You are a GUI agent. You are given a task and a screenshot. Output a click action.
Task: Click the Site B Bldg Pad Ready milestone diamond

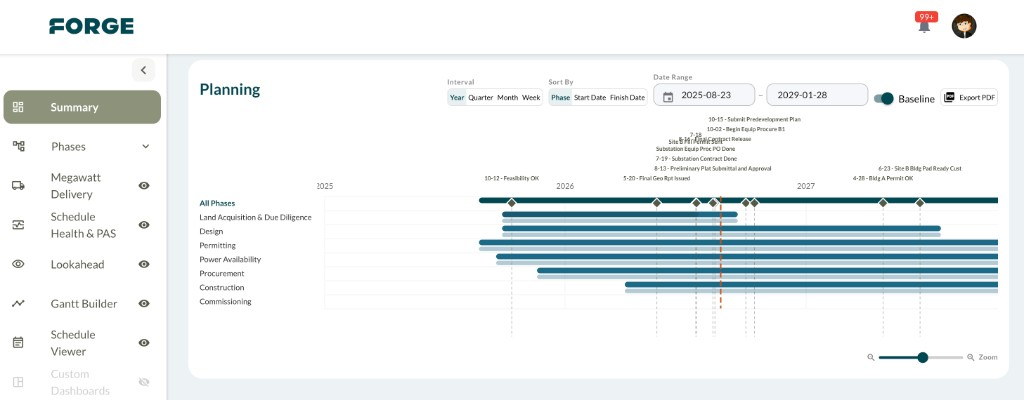[x=920, y=203]
